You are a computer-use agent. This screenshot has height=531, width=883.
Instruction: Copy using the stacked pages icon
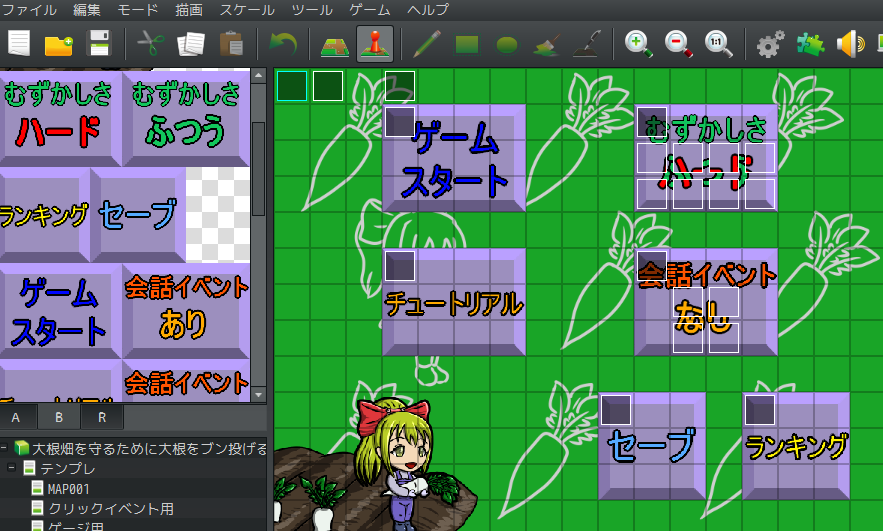(190, 44)
